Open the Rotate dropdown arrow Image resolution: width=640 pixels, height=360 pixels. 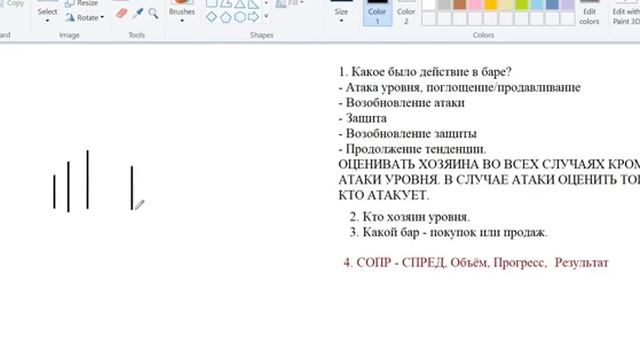point(102,18)
